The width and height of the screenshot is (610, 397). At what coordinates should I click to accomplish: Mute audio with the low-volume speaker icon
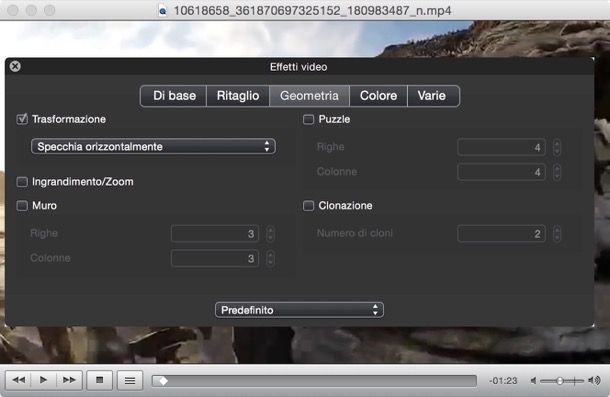coord(534,381)
